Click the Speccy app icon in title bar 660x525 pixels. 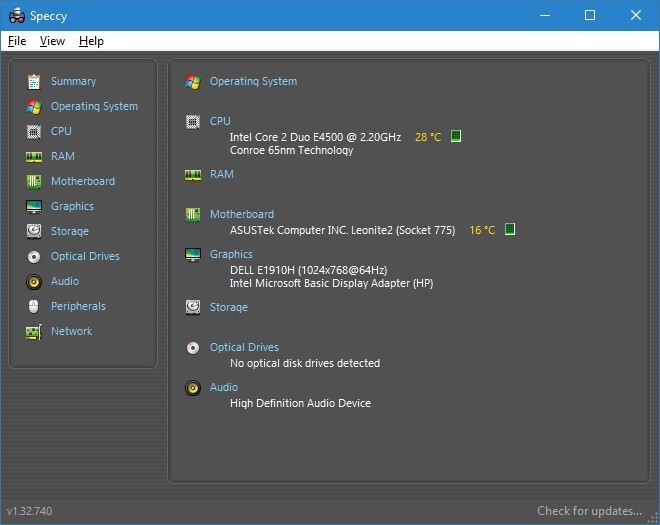[x=17, y=16]
